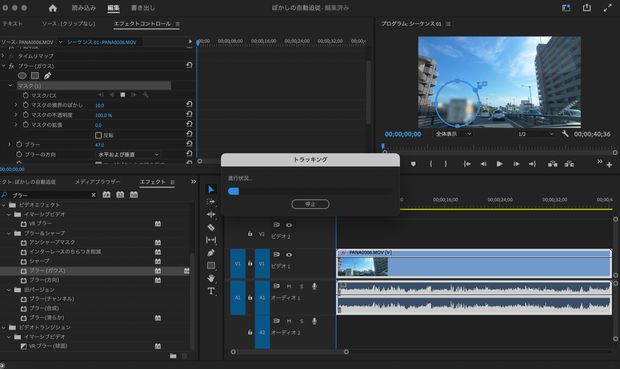The width and height of the screenshot is (620, 369).
Task: Open the workspaces icon at top right
Action: click(x=566, y=8)
